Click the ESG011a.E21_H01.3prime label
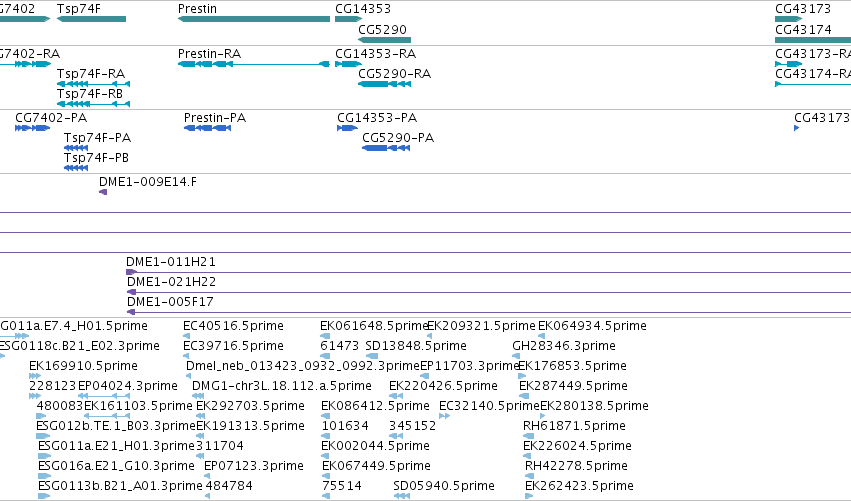Screen dimensions: 851x501 click(x=116, y=446)
